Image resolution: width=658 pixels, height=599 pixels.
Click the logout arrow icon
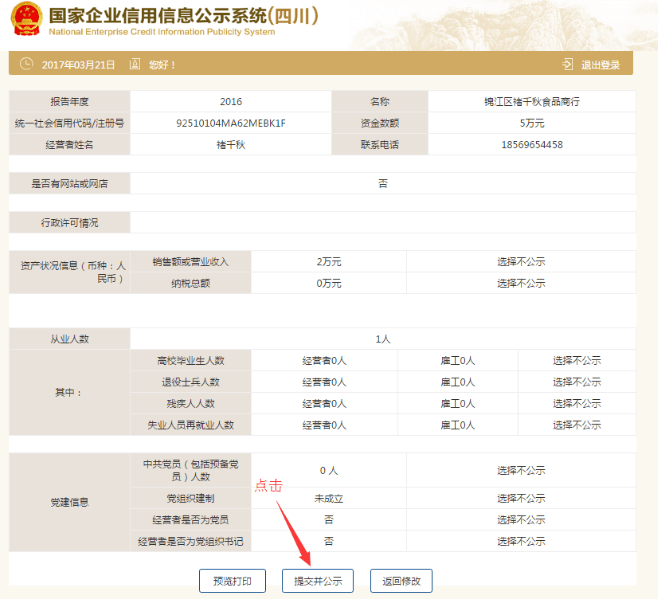point(567,64)
